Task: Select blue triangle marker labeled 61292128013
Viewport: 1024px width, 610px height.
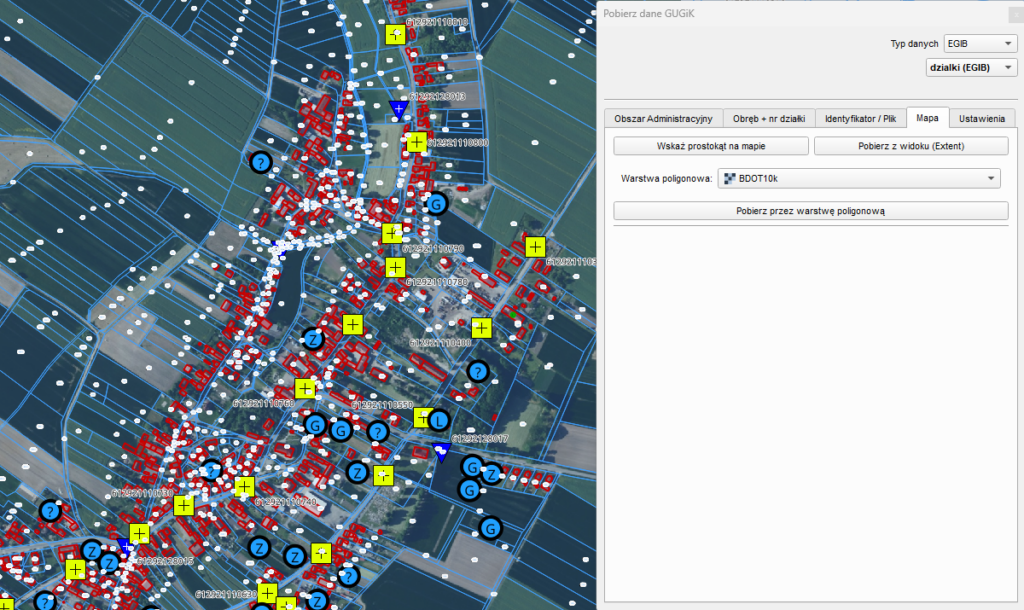Action: [x=399, y=108]
